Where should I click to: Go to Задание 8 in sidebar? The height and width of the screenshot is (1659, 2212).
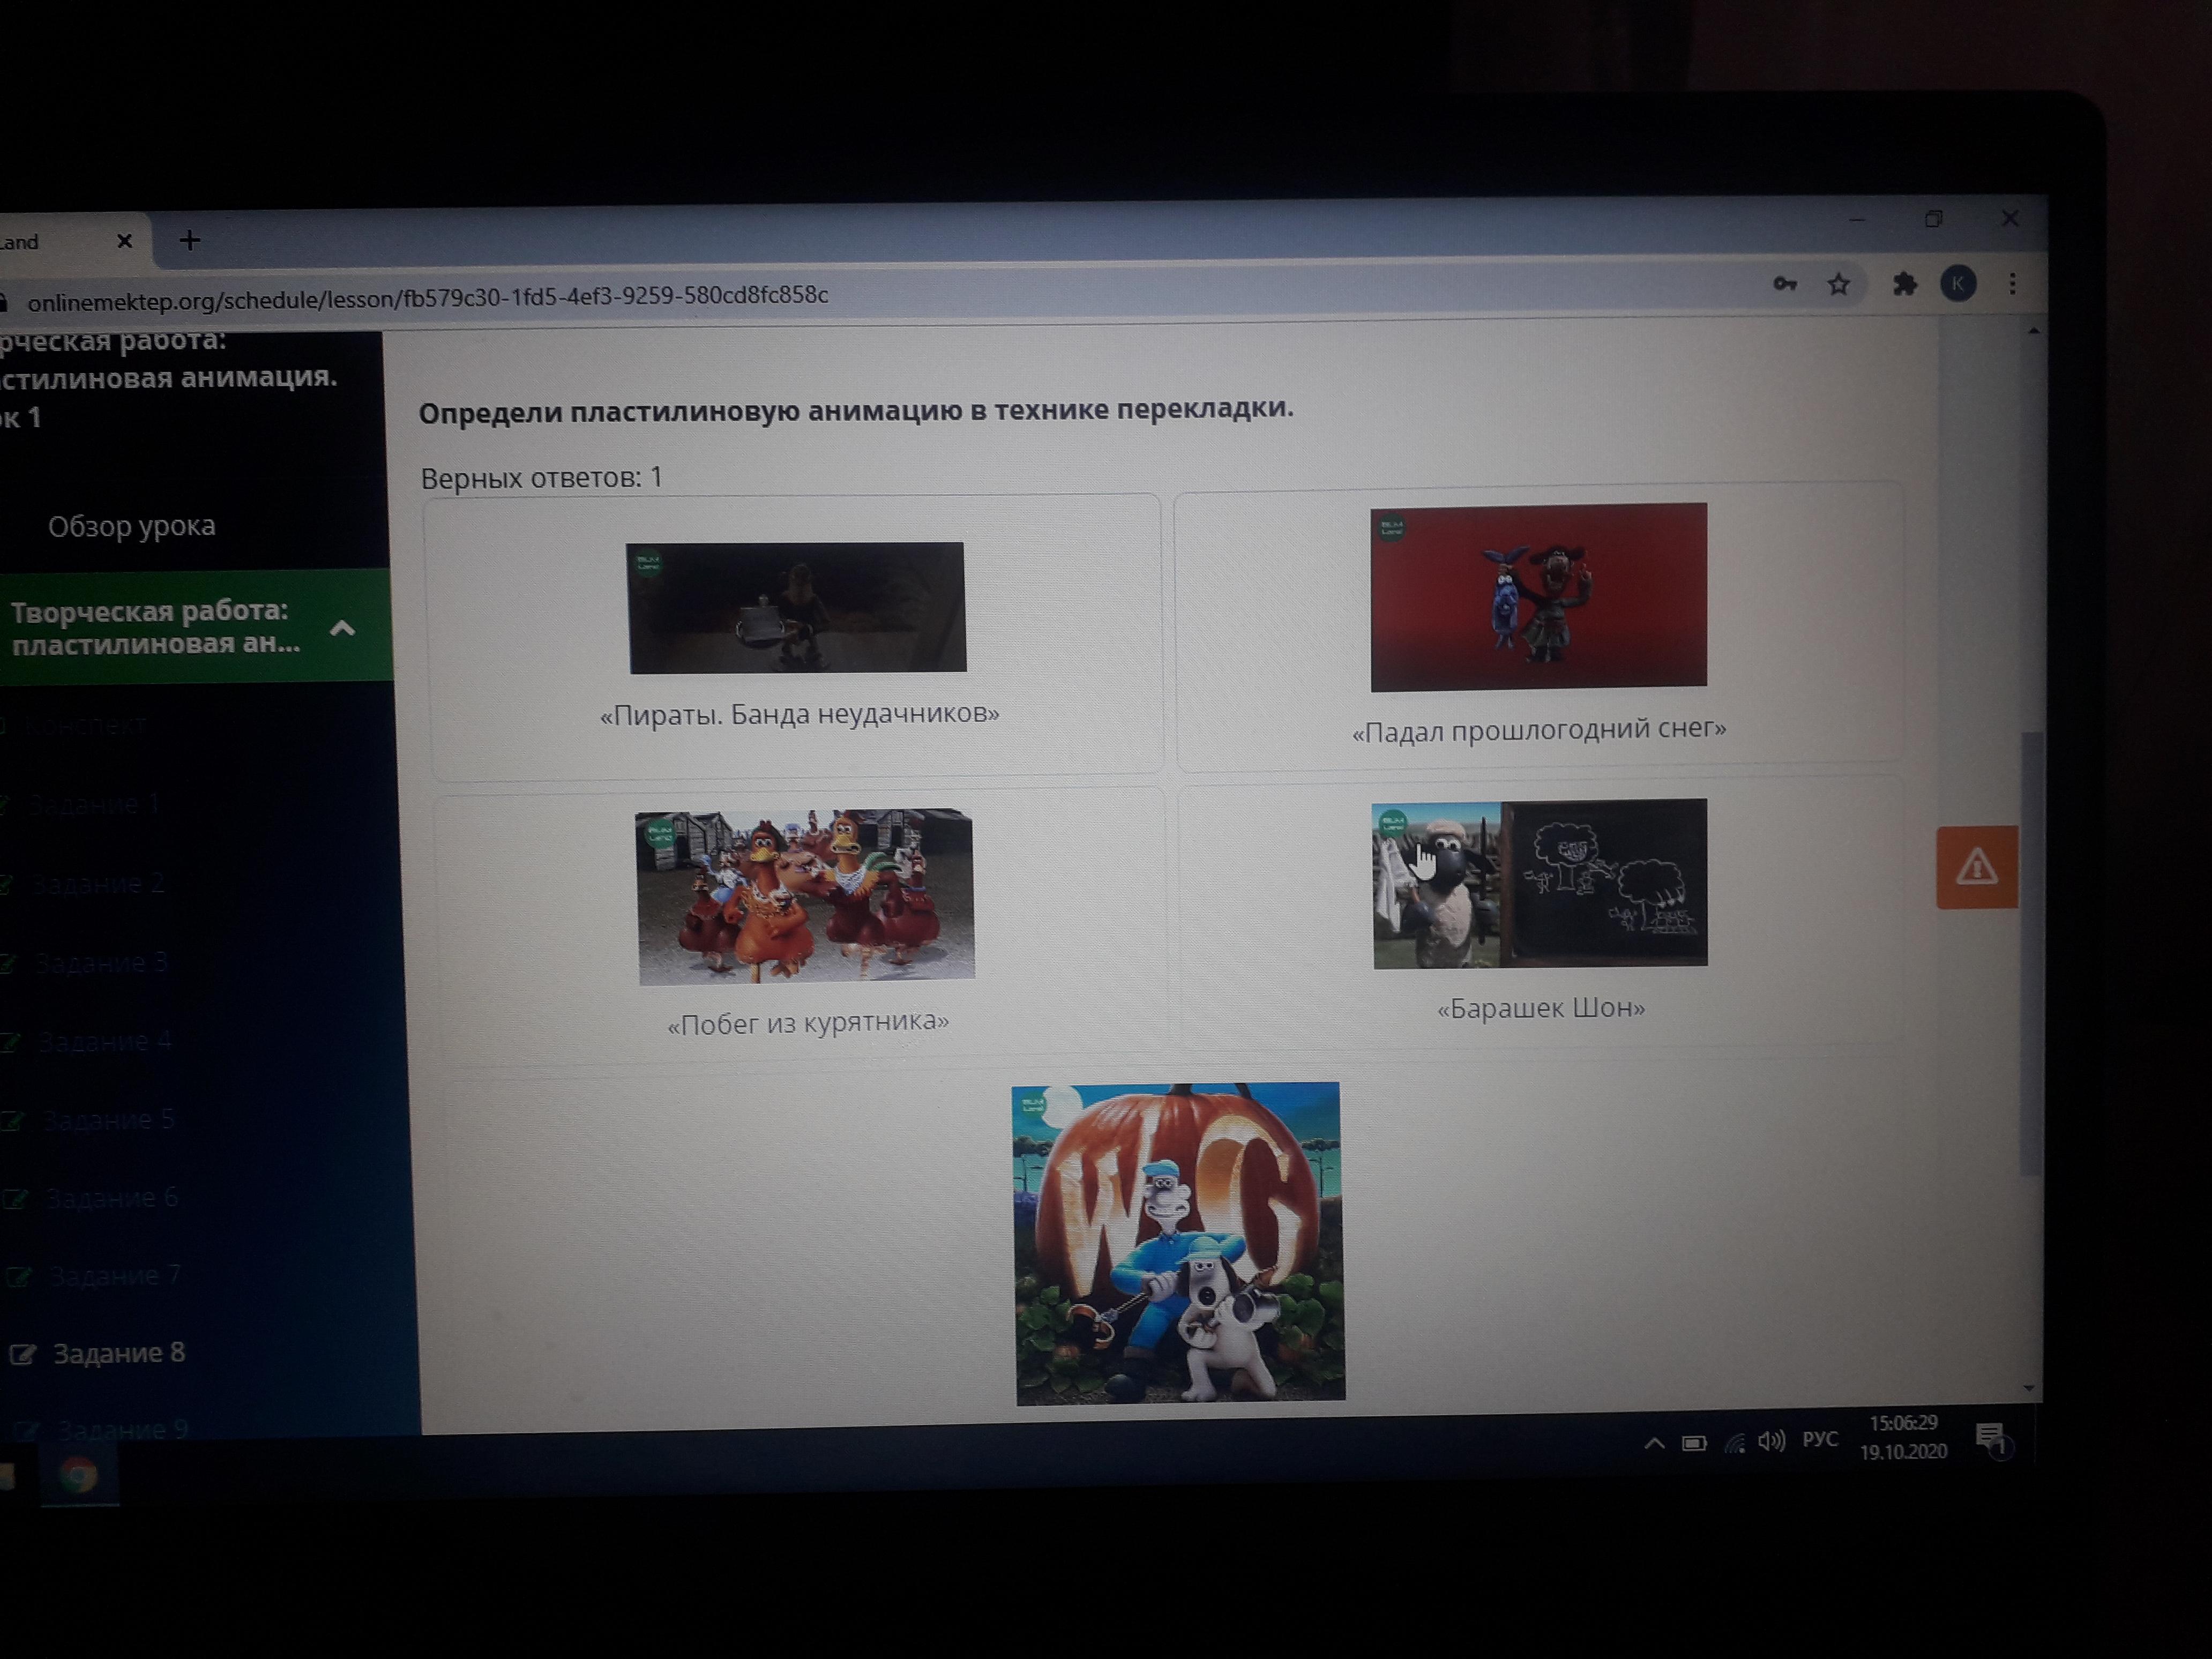118,1353
